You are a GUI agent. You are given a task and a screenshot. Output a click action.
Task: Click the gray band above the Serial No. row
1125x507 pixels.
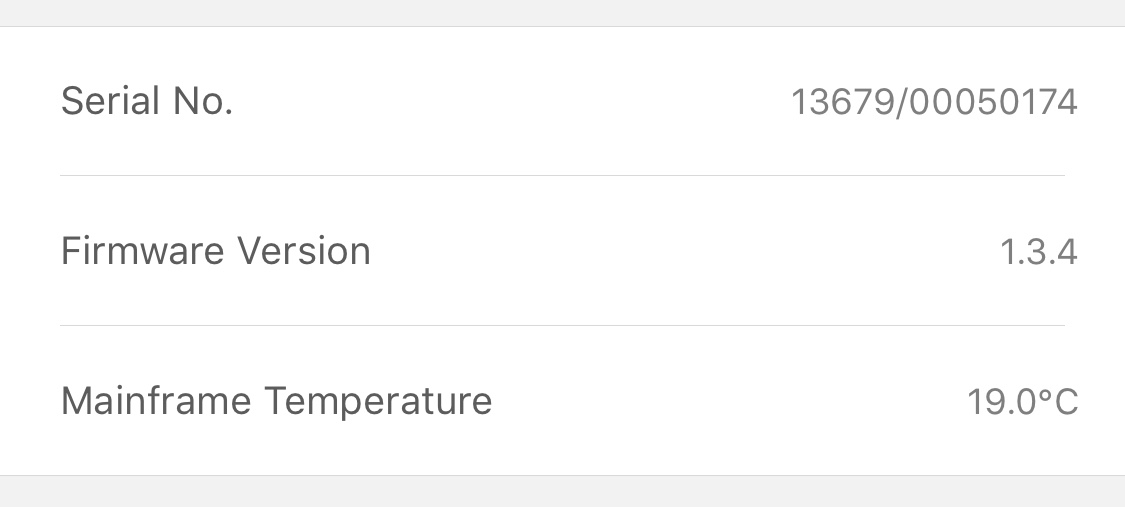562,12
